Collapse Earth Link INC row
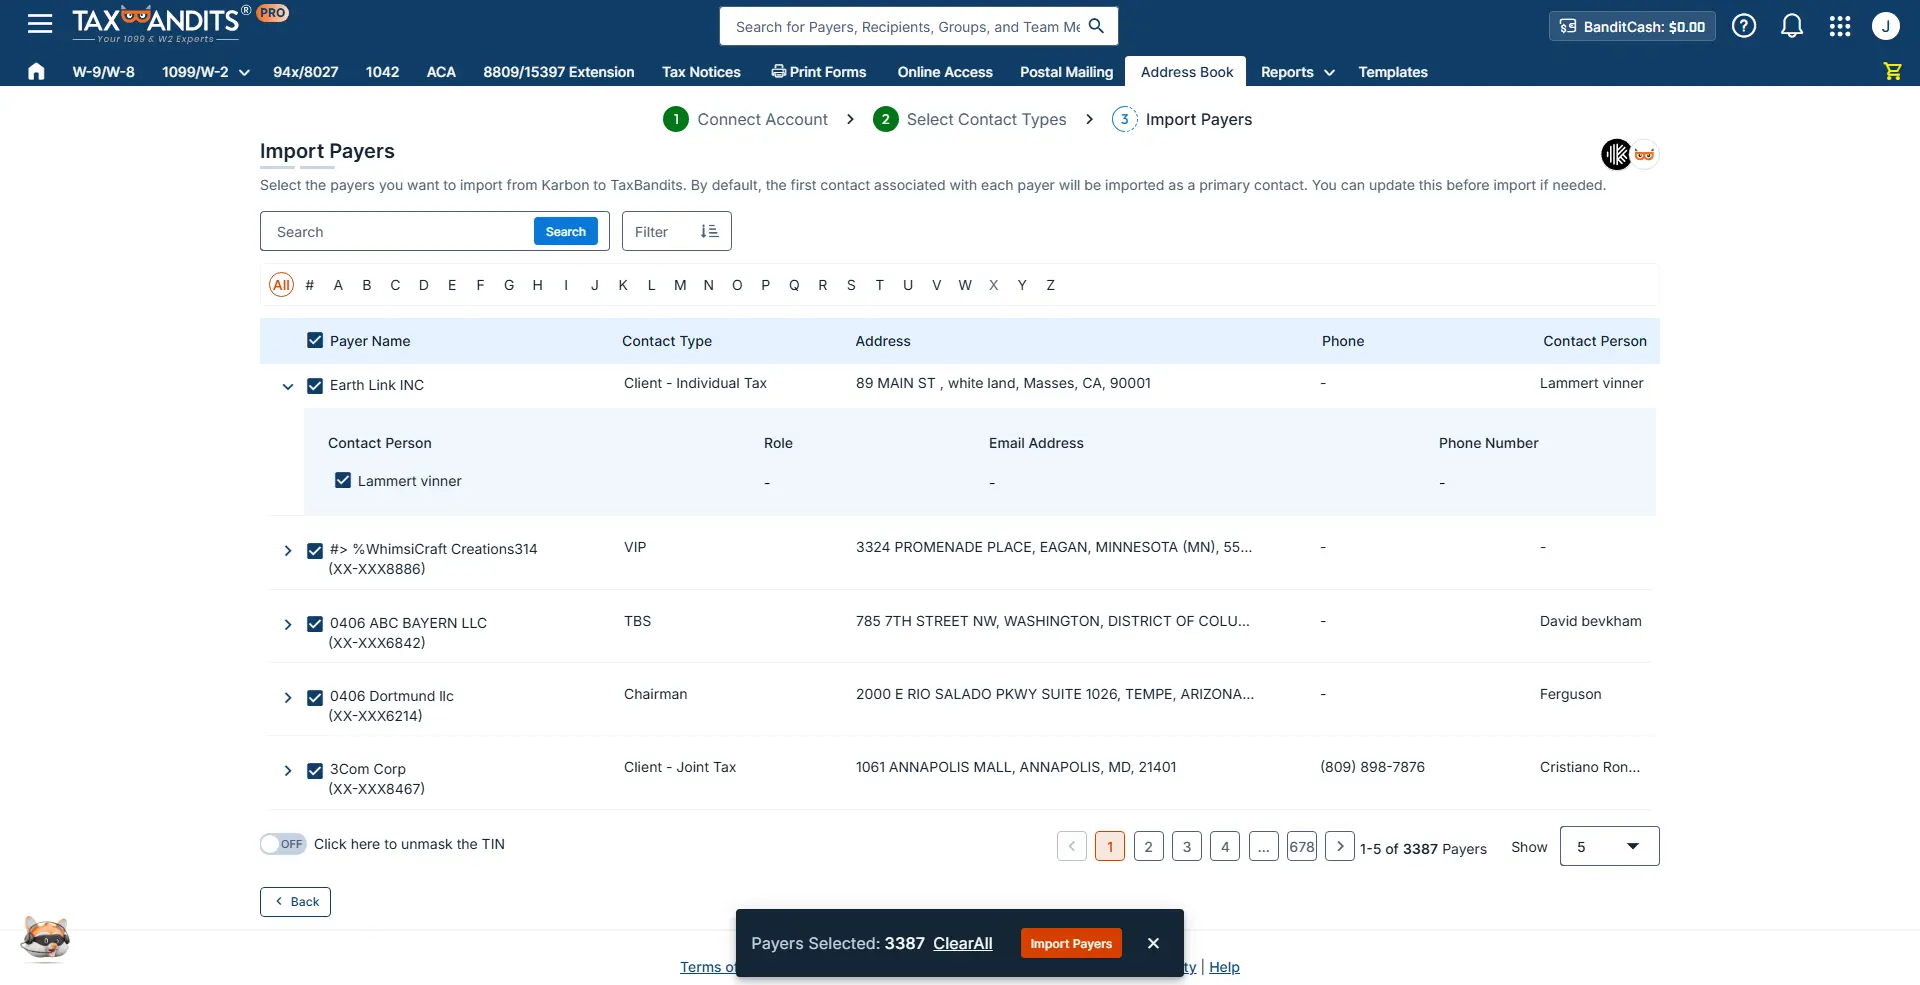The image size is (1920, 985). coord(288,386)
